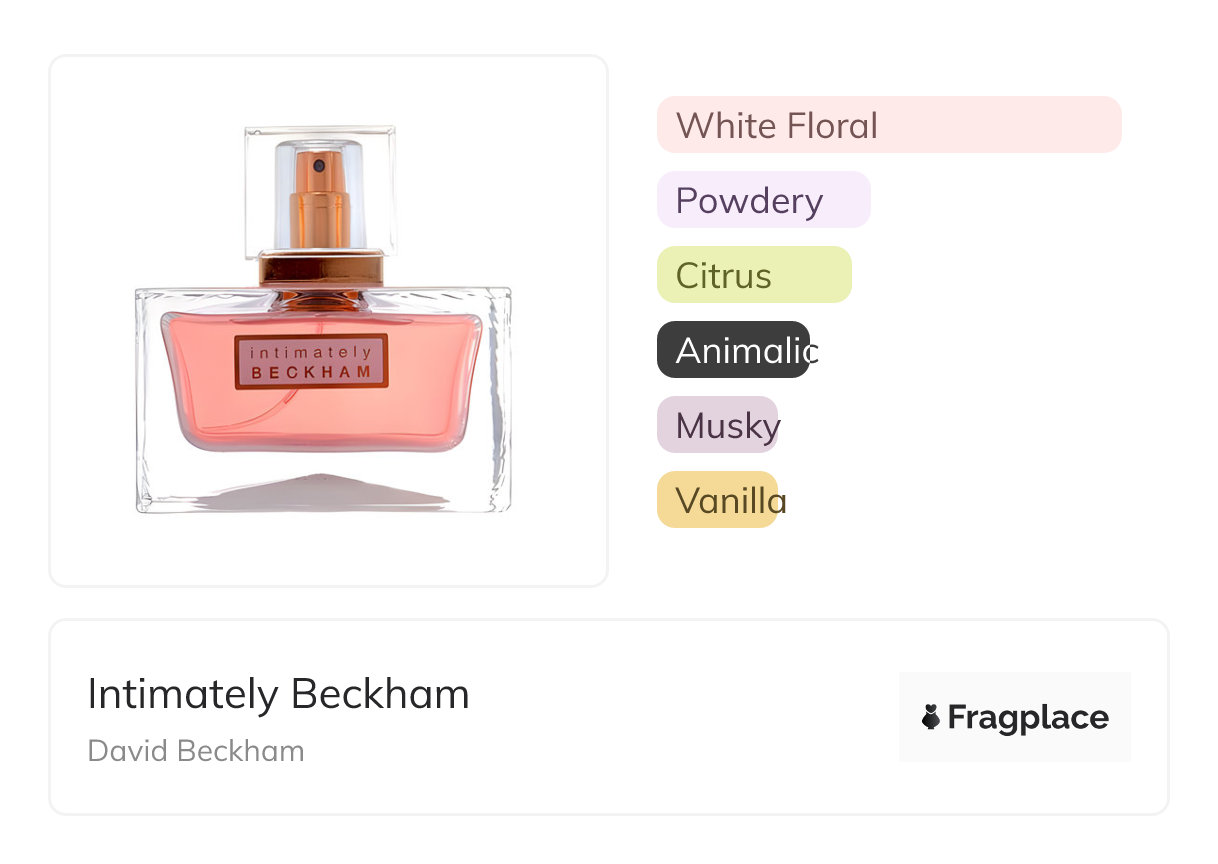1218x864 pixels.
Task: Open the David Beckham brand link
Action: (196, 751)
